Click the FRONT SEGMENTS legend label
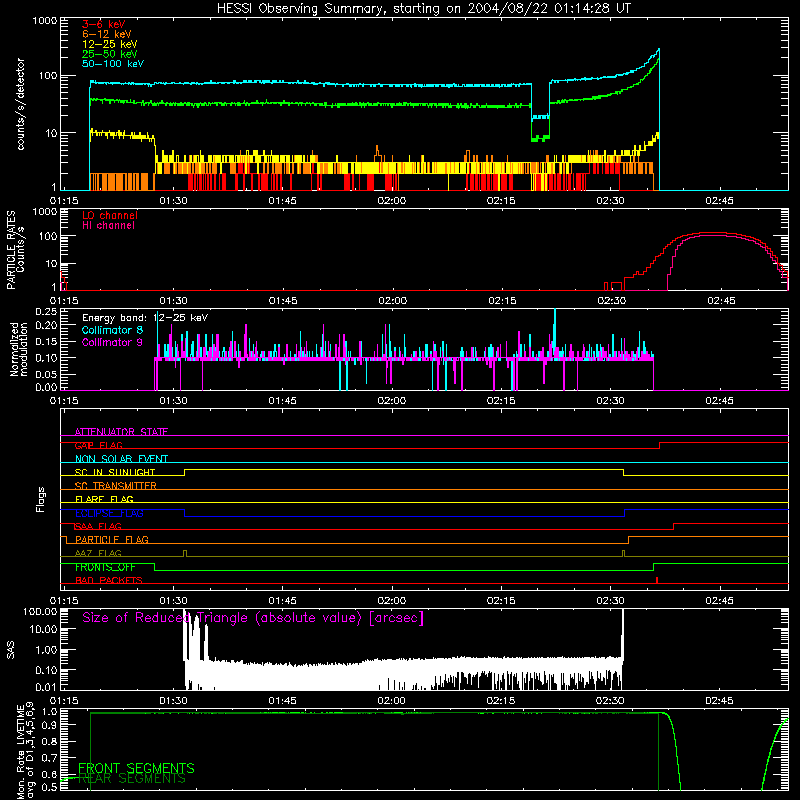Image resolution: width=800 pixels, height=800 pixels. (x=136, y=768)
